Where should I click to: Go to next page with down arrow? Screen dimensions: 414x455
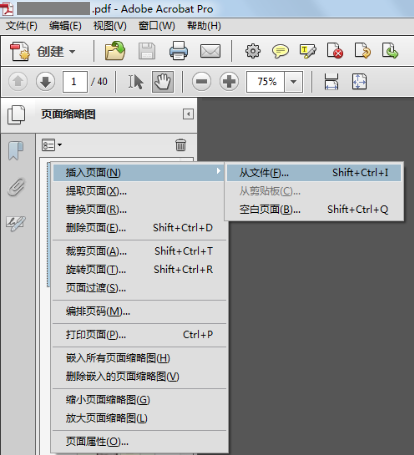coord(45,81)
